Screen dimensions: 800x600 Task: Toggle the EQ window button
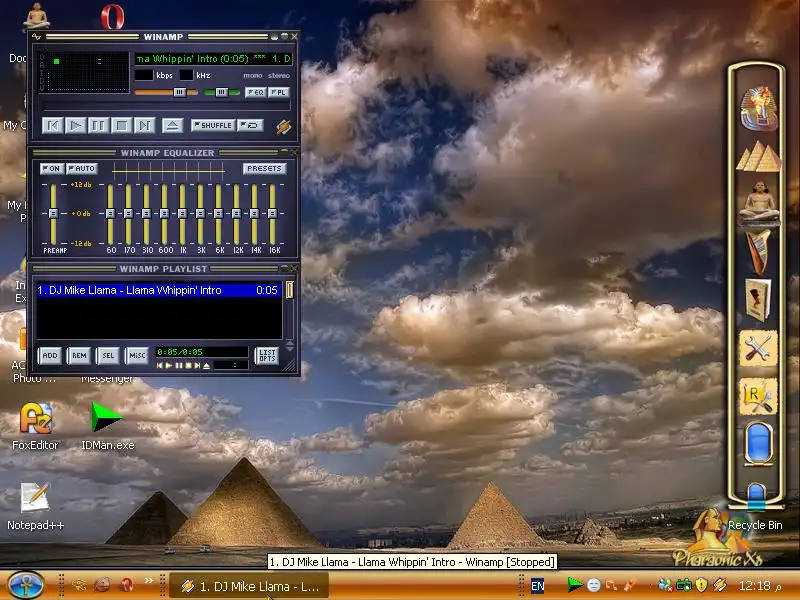pyautogui.click(x=256, y=92)
